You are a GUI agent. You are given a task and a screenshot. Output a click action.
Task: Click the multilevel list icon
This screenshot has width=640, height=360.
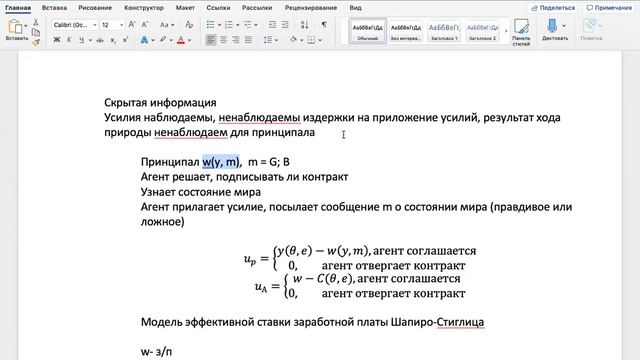point(247,25)
